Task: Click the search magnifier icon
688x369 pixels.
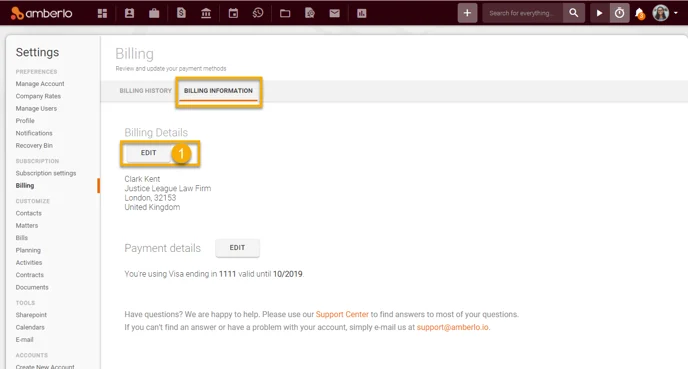Action: [573, 13]
